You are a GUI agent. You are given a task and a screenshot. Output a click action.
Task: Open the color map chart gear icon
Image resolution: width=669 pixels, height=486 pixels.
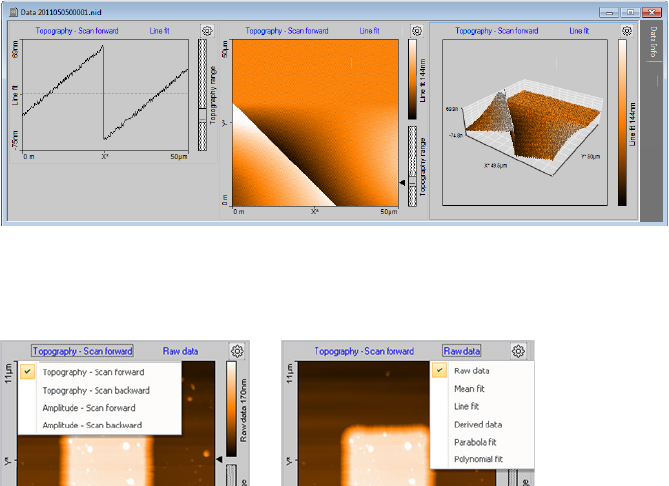point(417,31)
